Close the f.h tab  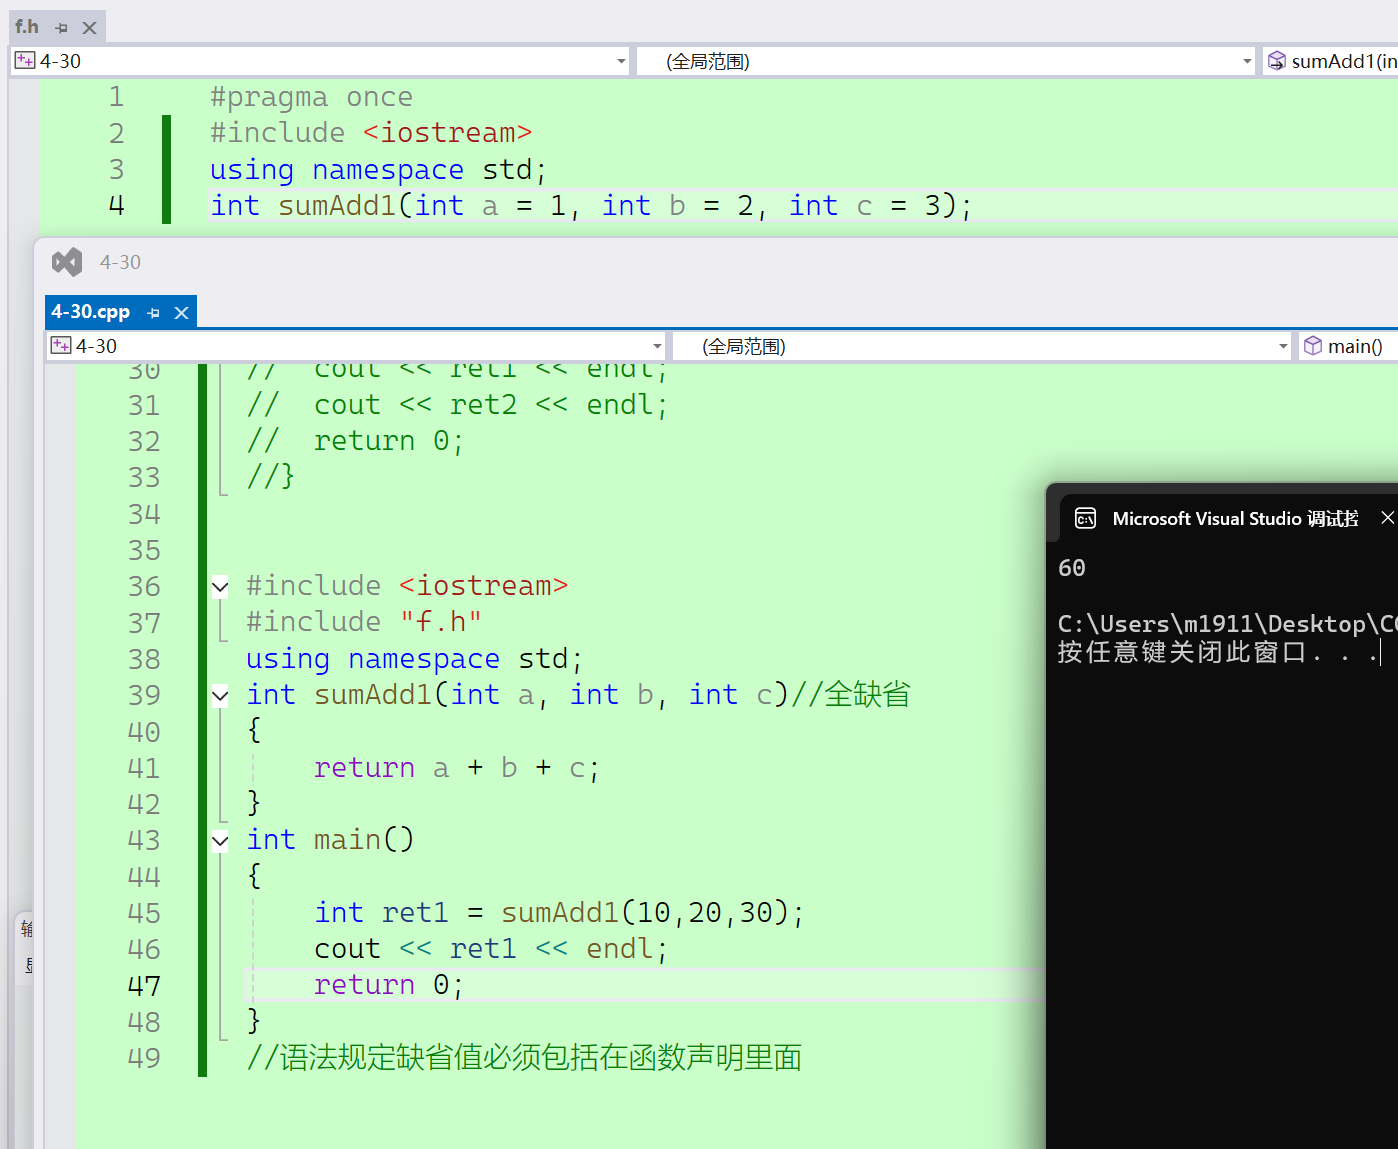89,28
